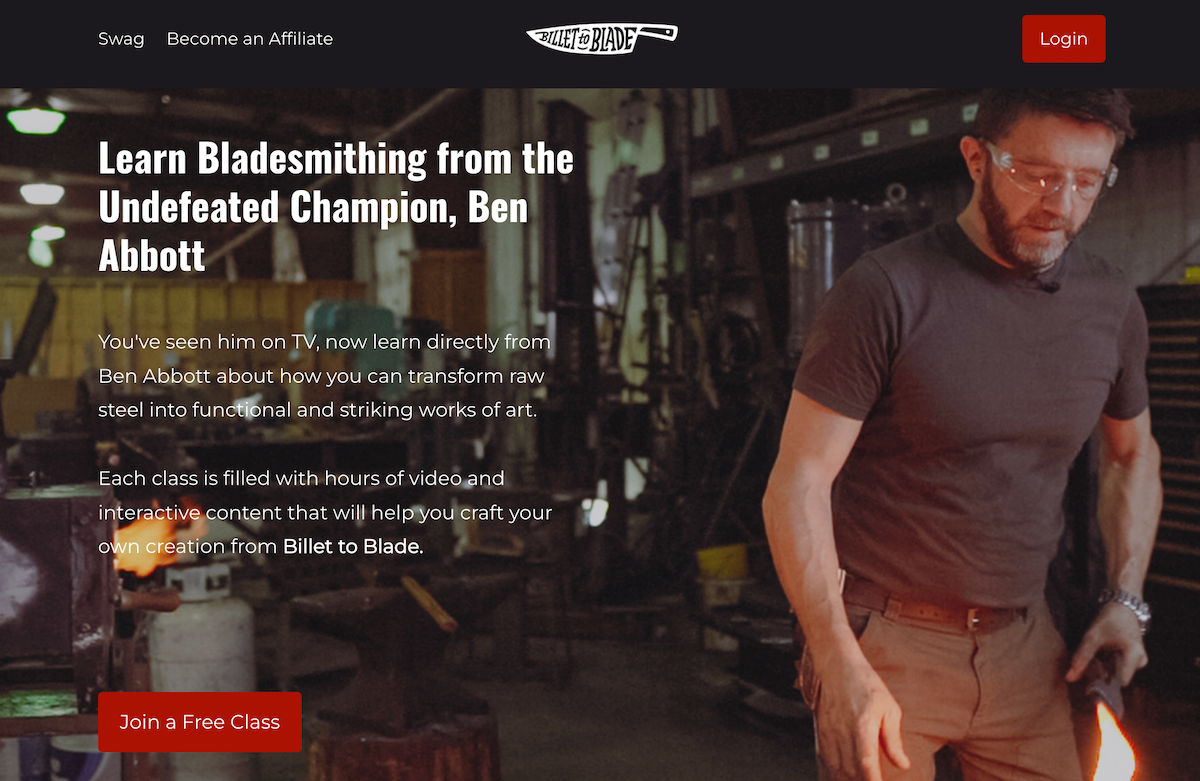Open the Swag page link
The height and width of the screenshot is (781, 1200).
[x=121, y=39]
